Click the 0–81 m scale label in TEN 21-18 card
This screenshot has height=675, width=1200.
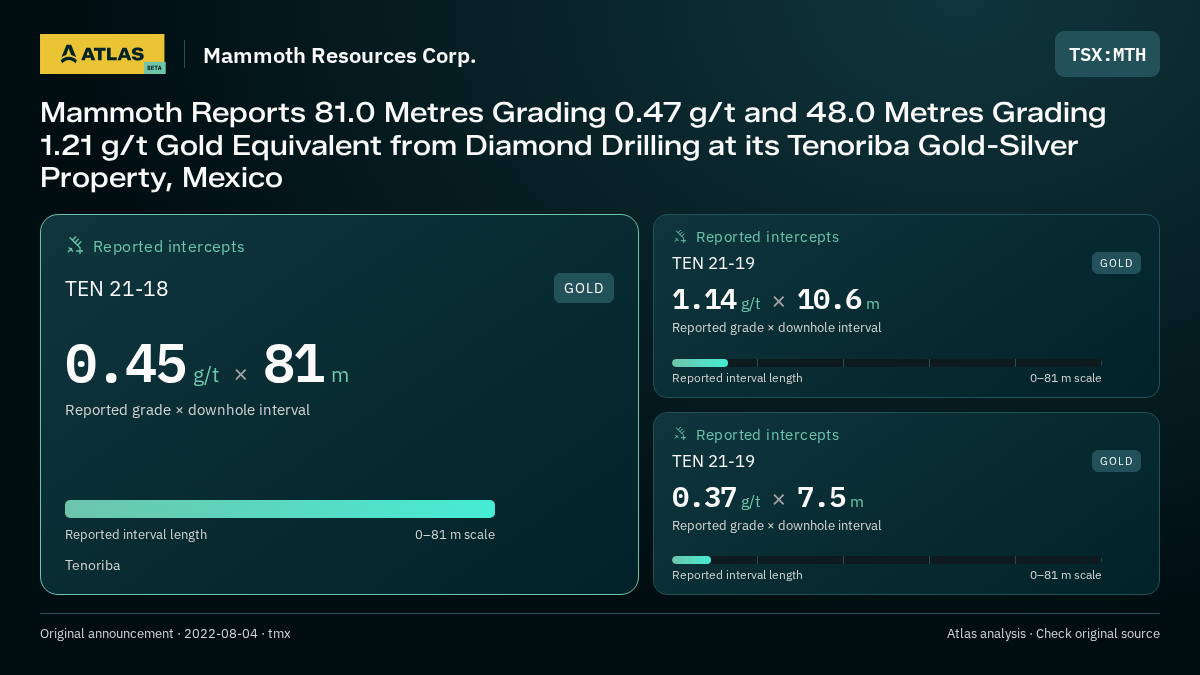[x=455, y=535]
